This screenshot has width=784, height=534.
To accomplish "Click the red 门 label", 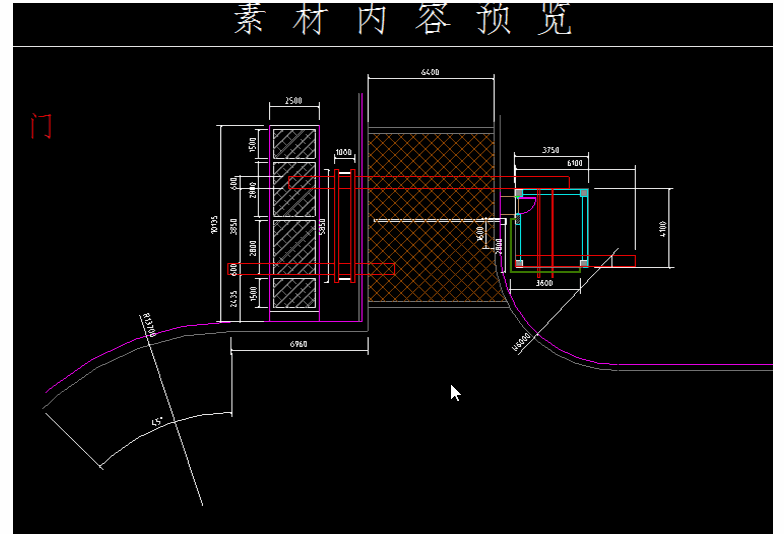I will pyautogui.click(x=41, y=127).
